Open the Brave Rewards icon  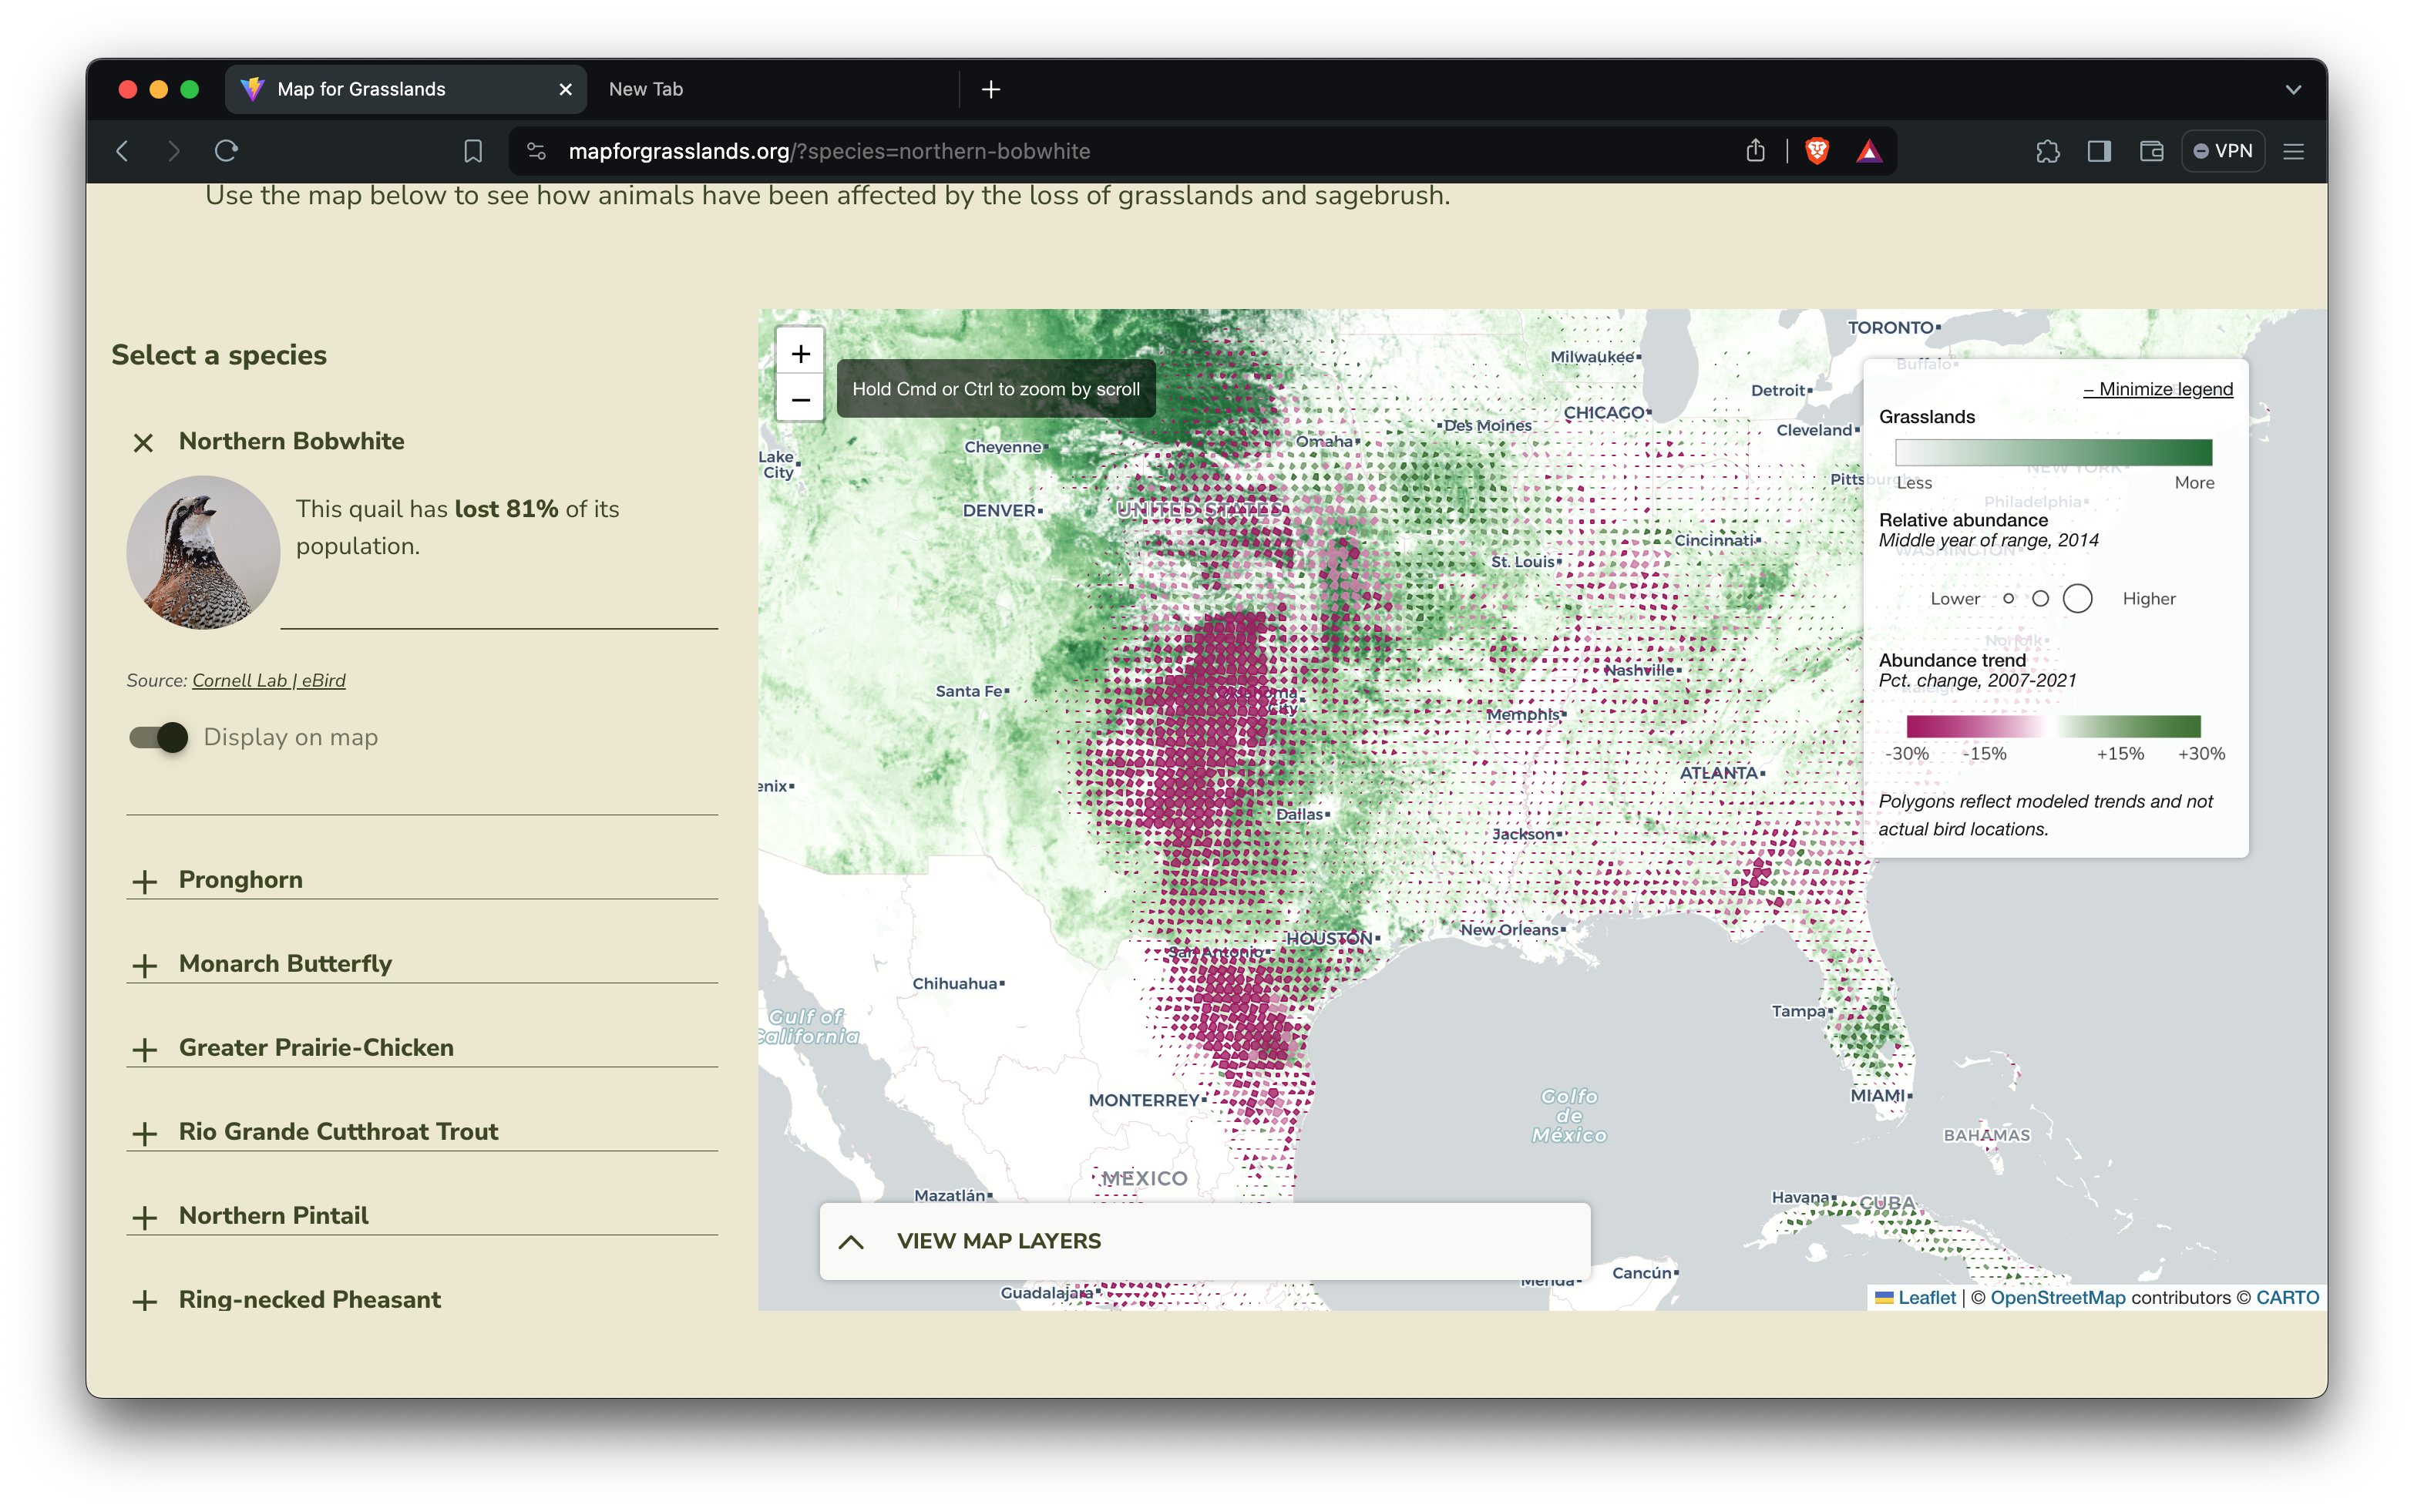(x=1870, y=151)
